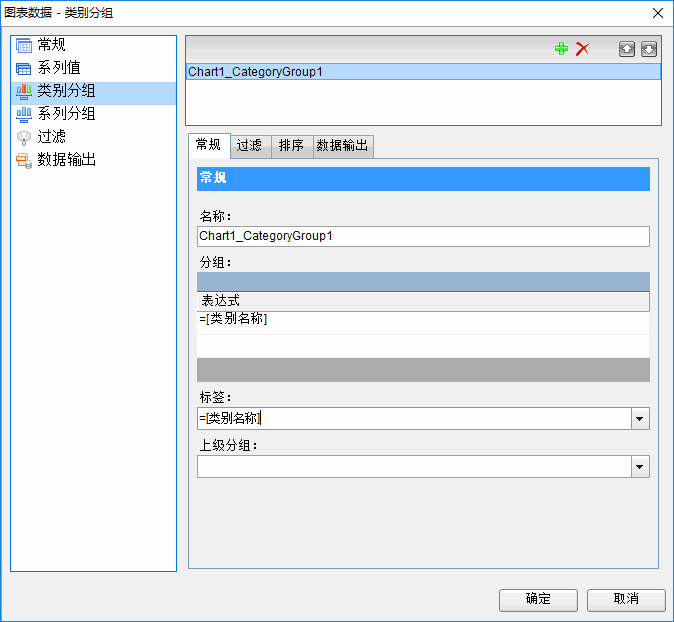Screen dimensions: 674x622
Task: Switch to the 过滤 tab
Action: click(x=250, y=146)
